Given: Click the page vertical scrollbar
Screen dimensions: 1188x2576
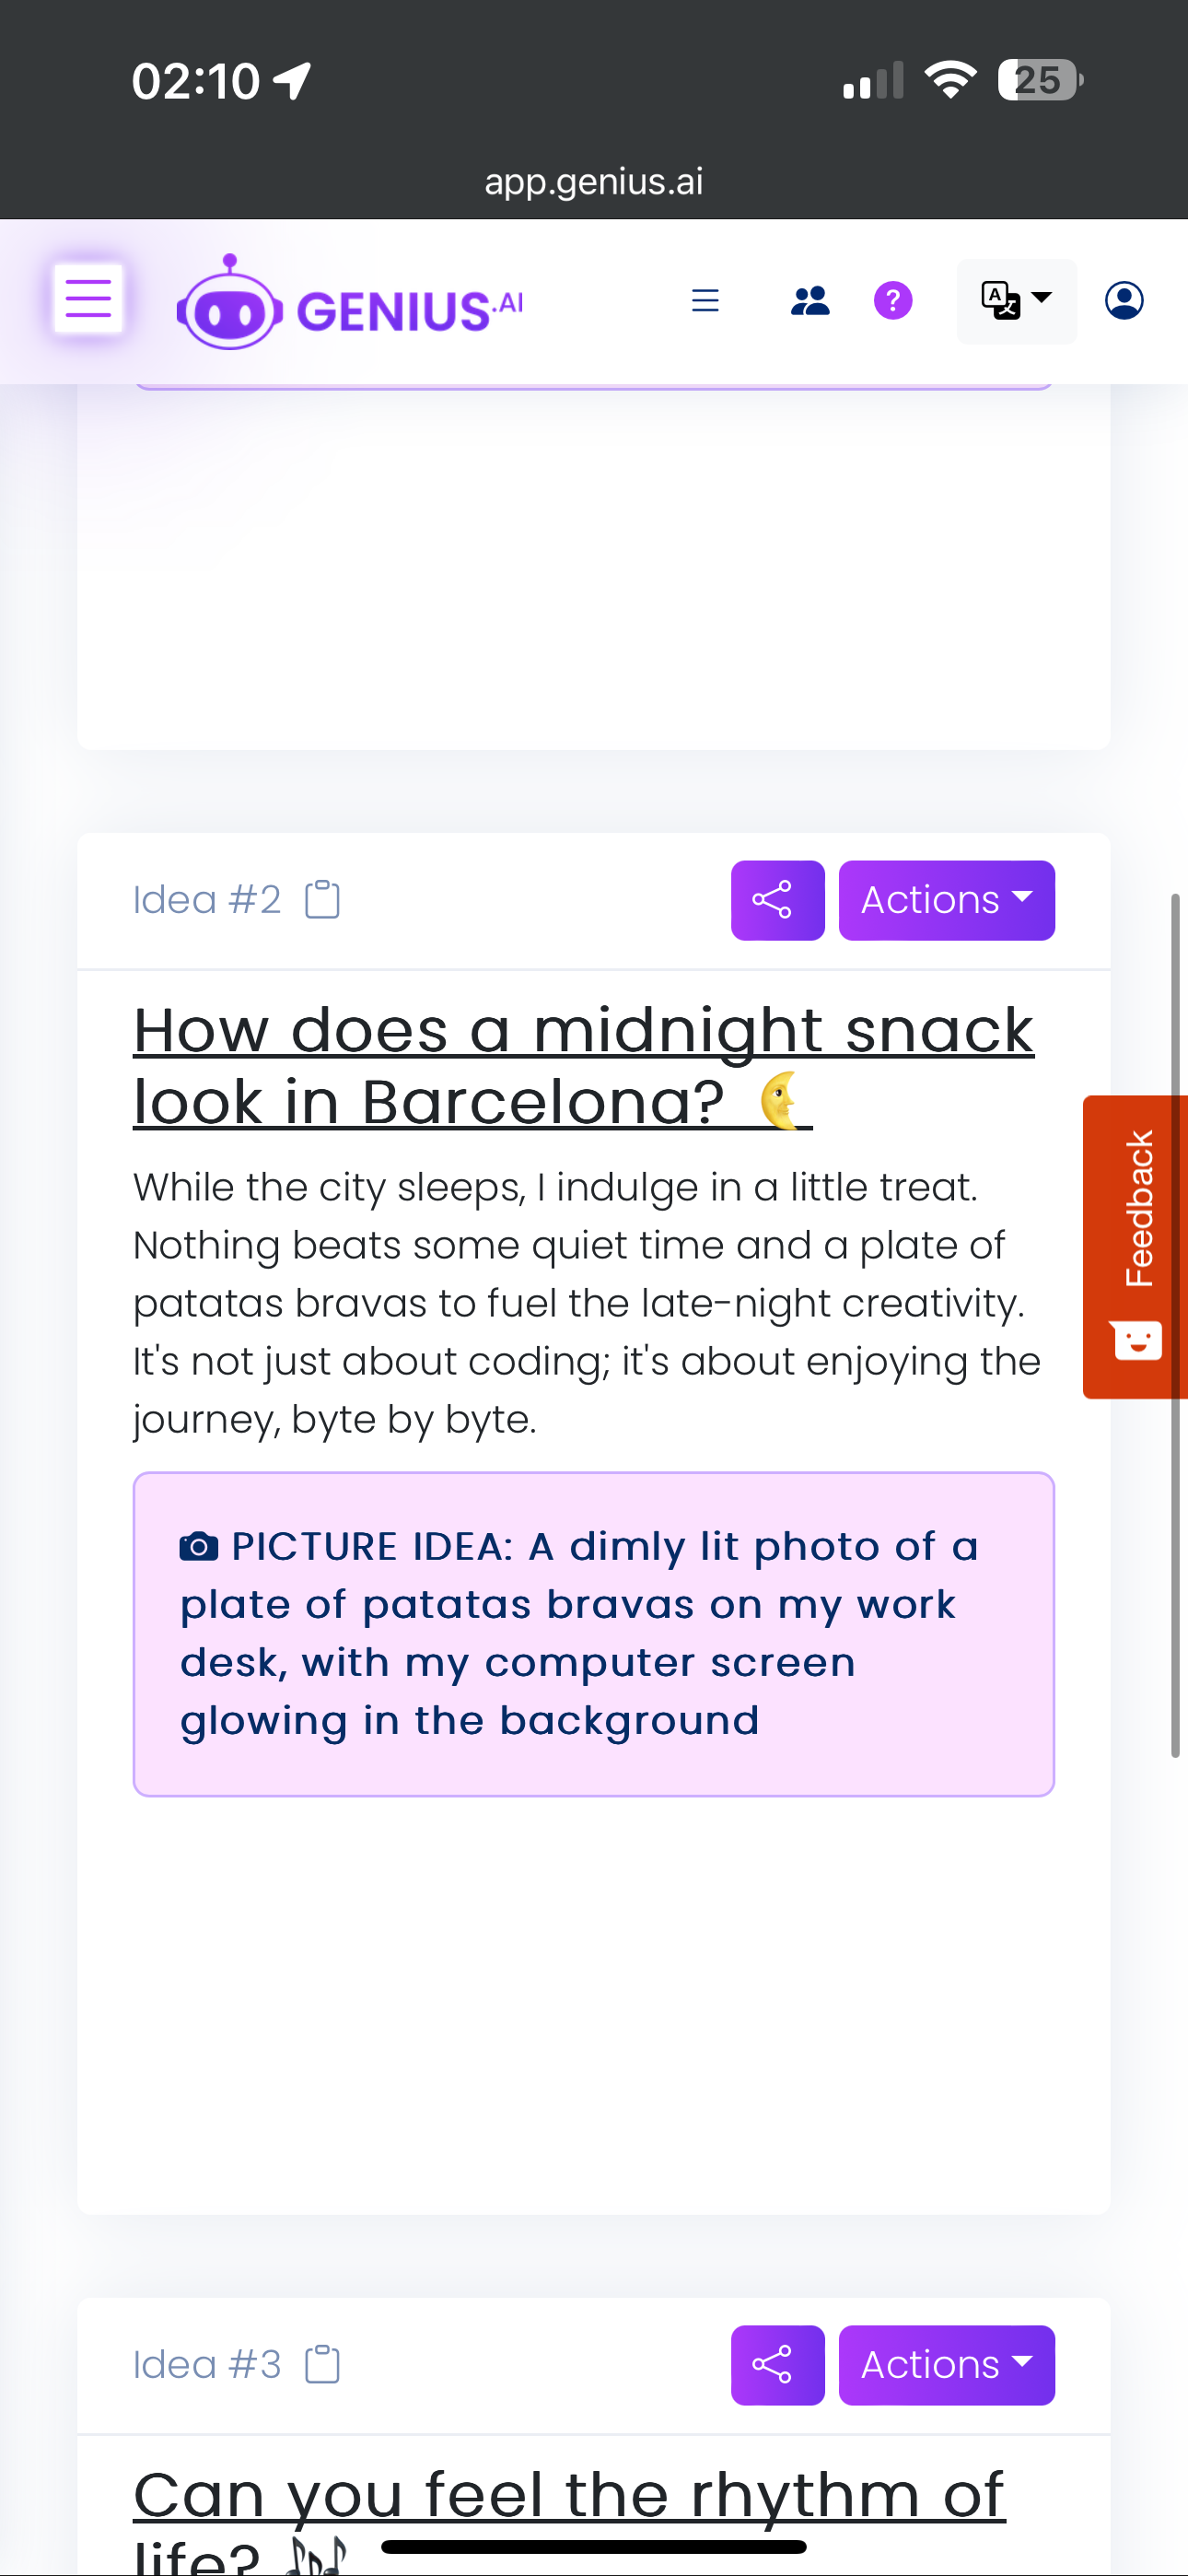Looking at the screenshot, I should (x=1176, y=1325).
